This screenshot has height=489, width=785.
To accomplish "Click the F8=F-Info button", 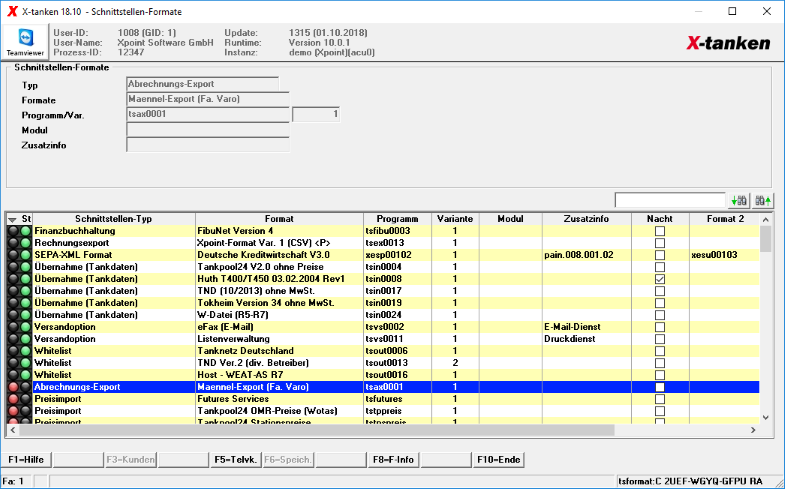I will click(393, 459).
